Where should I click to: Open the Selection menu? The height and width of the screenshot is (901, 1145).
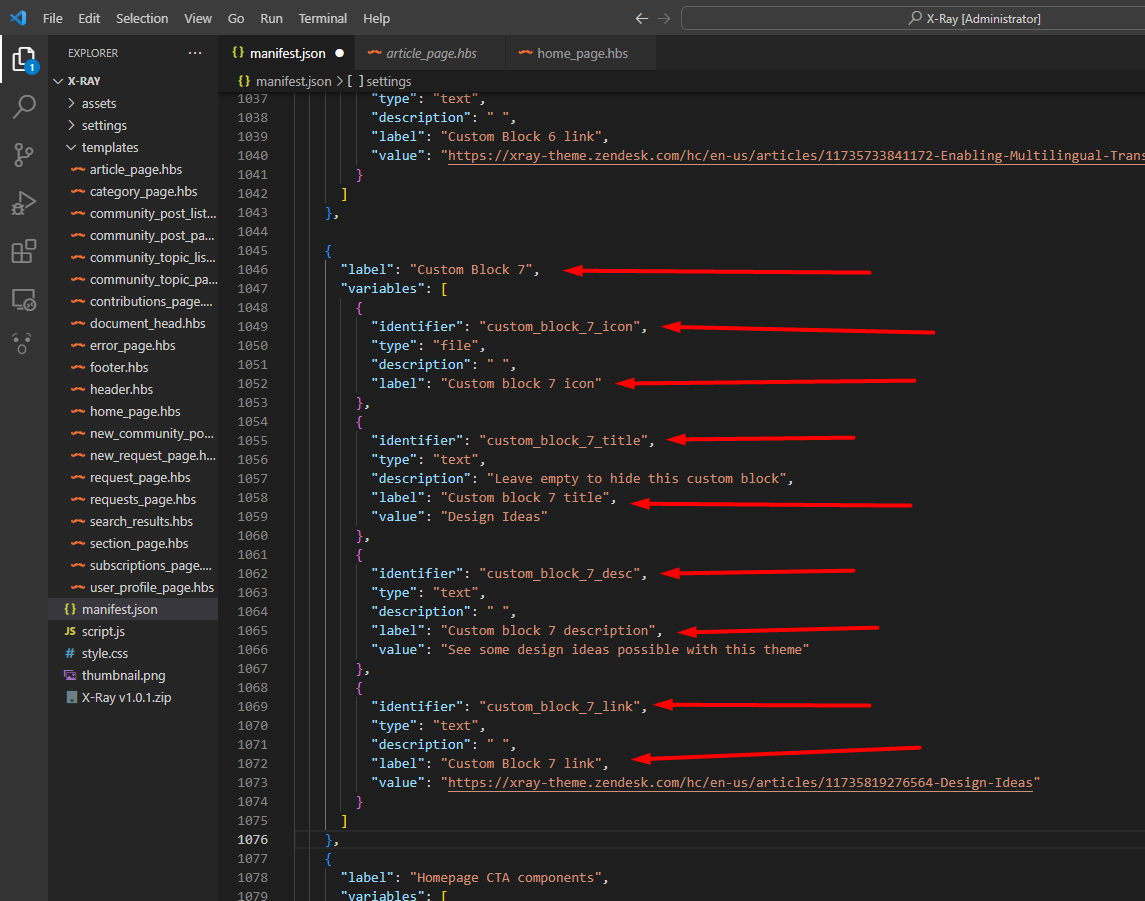pos(142,19)
